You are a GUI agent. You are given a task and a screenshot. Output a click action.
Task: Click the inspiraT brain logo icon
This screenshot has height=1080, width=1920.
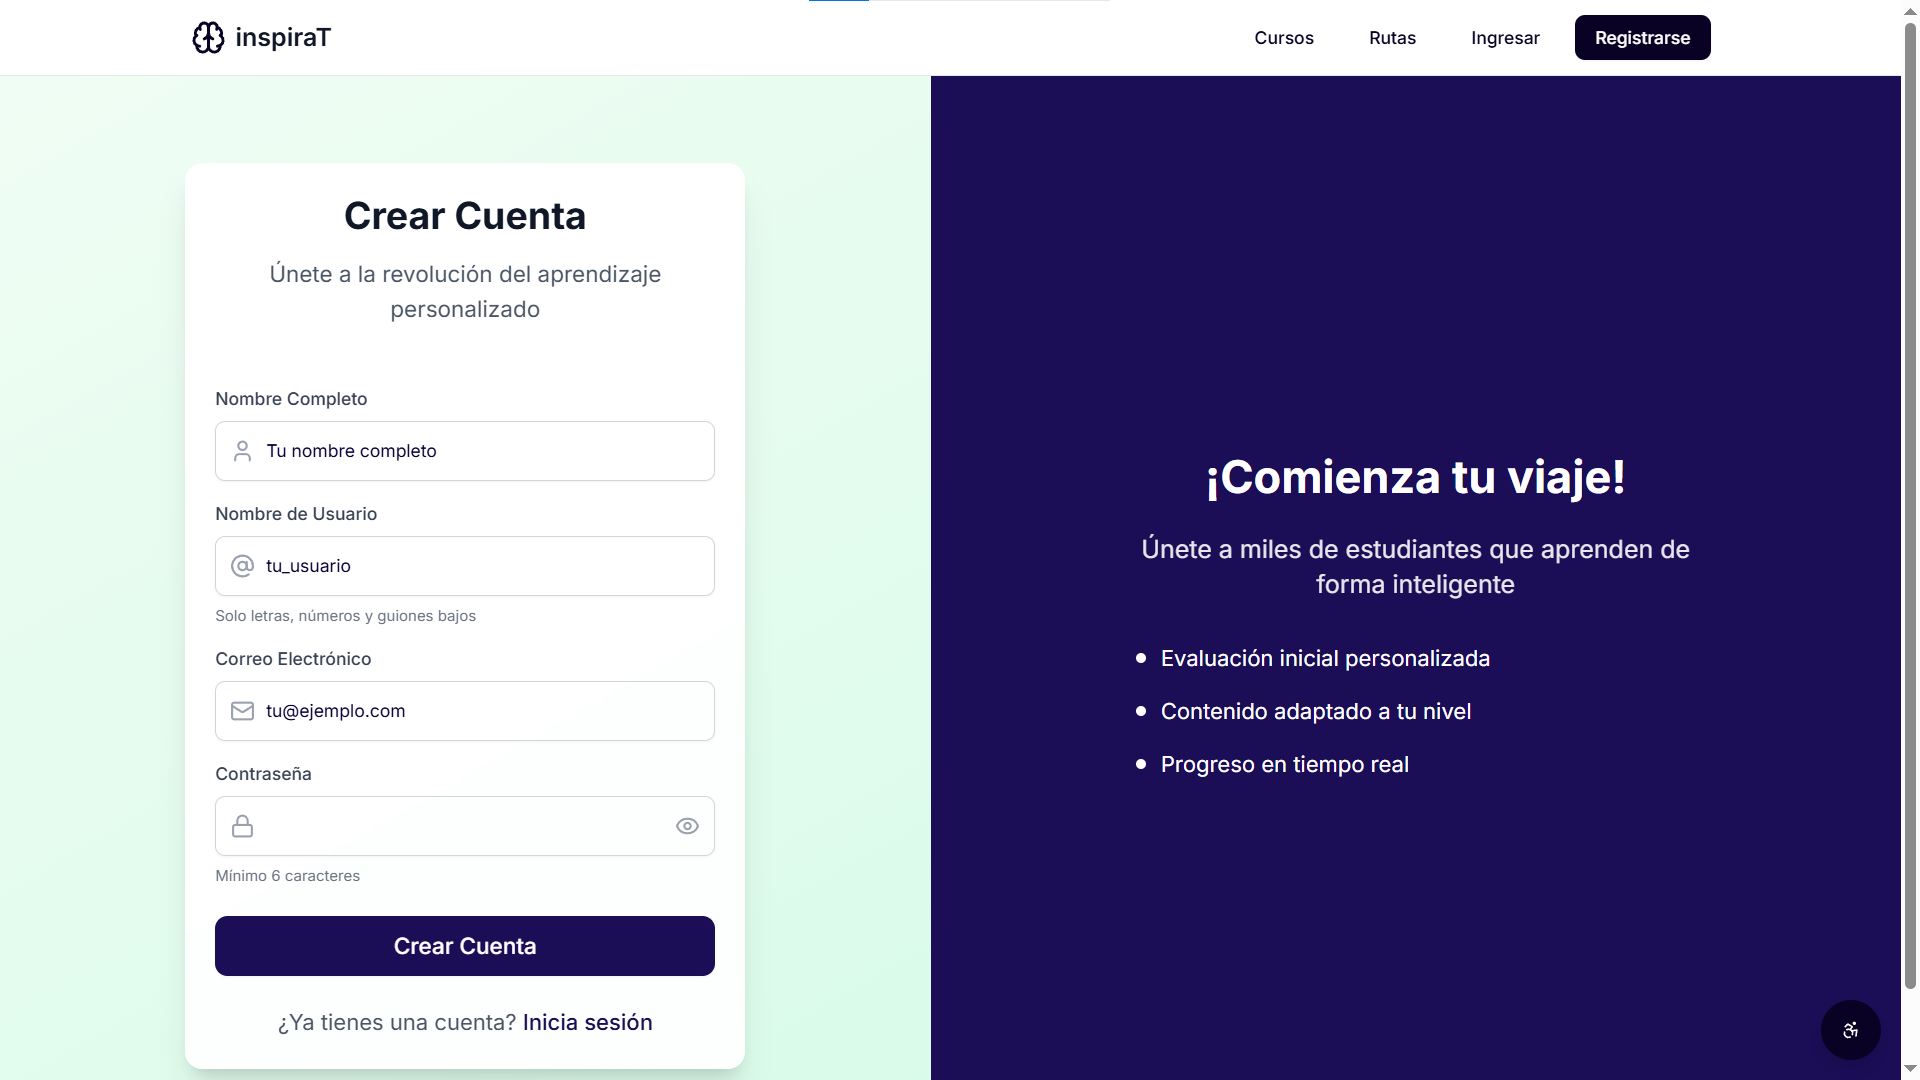click(208, 38)
